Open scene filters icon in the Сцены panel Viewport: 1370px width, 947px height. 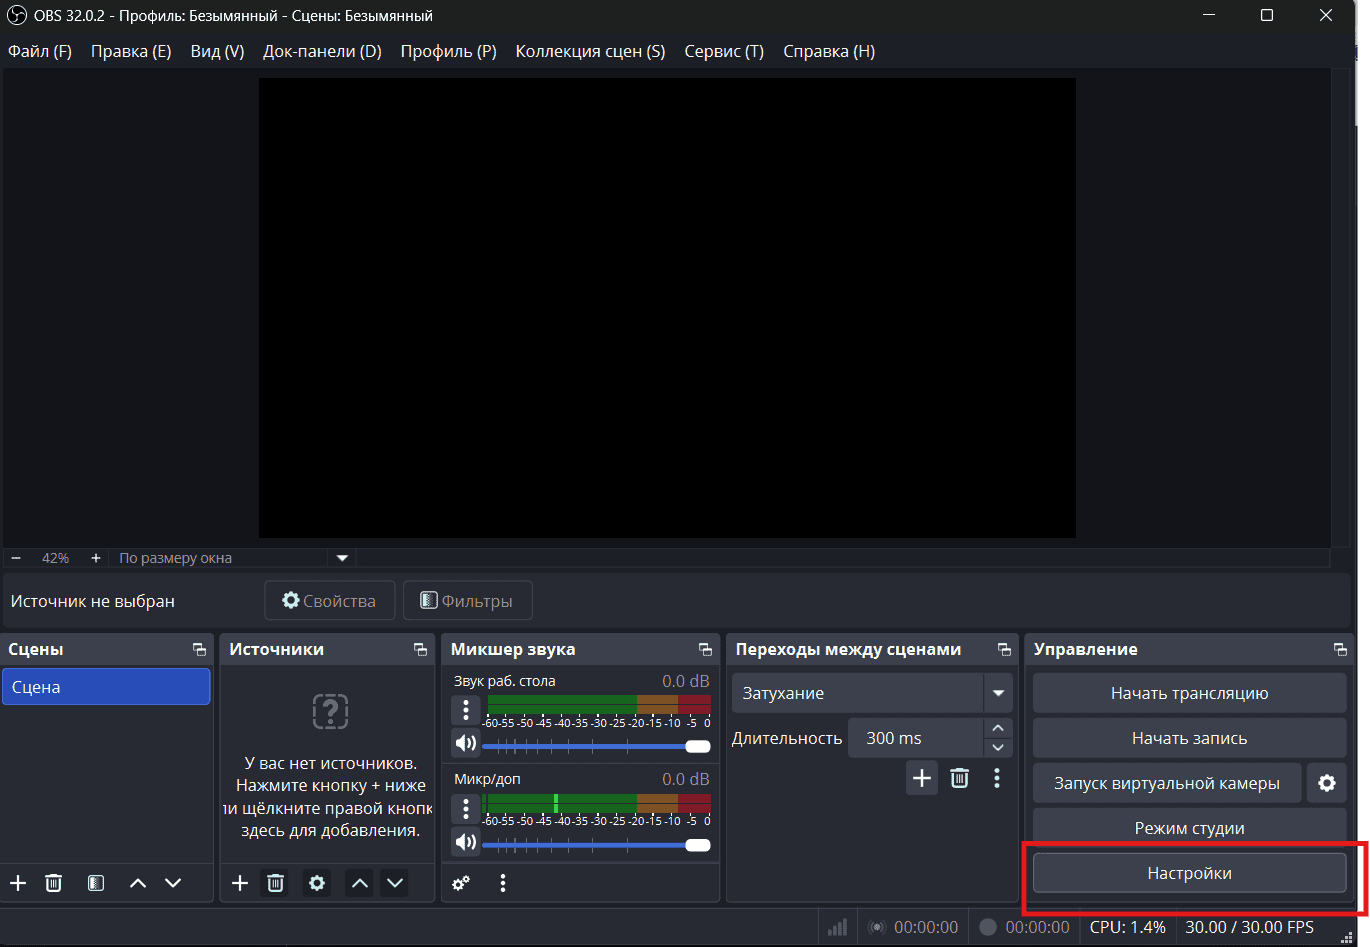pos(96,883)
